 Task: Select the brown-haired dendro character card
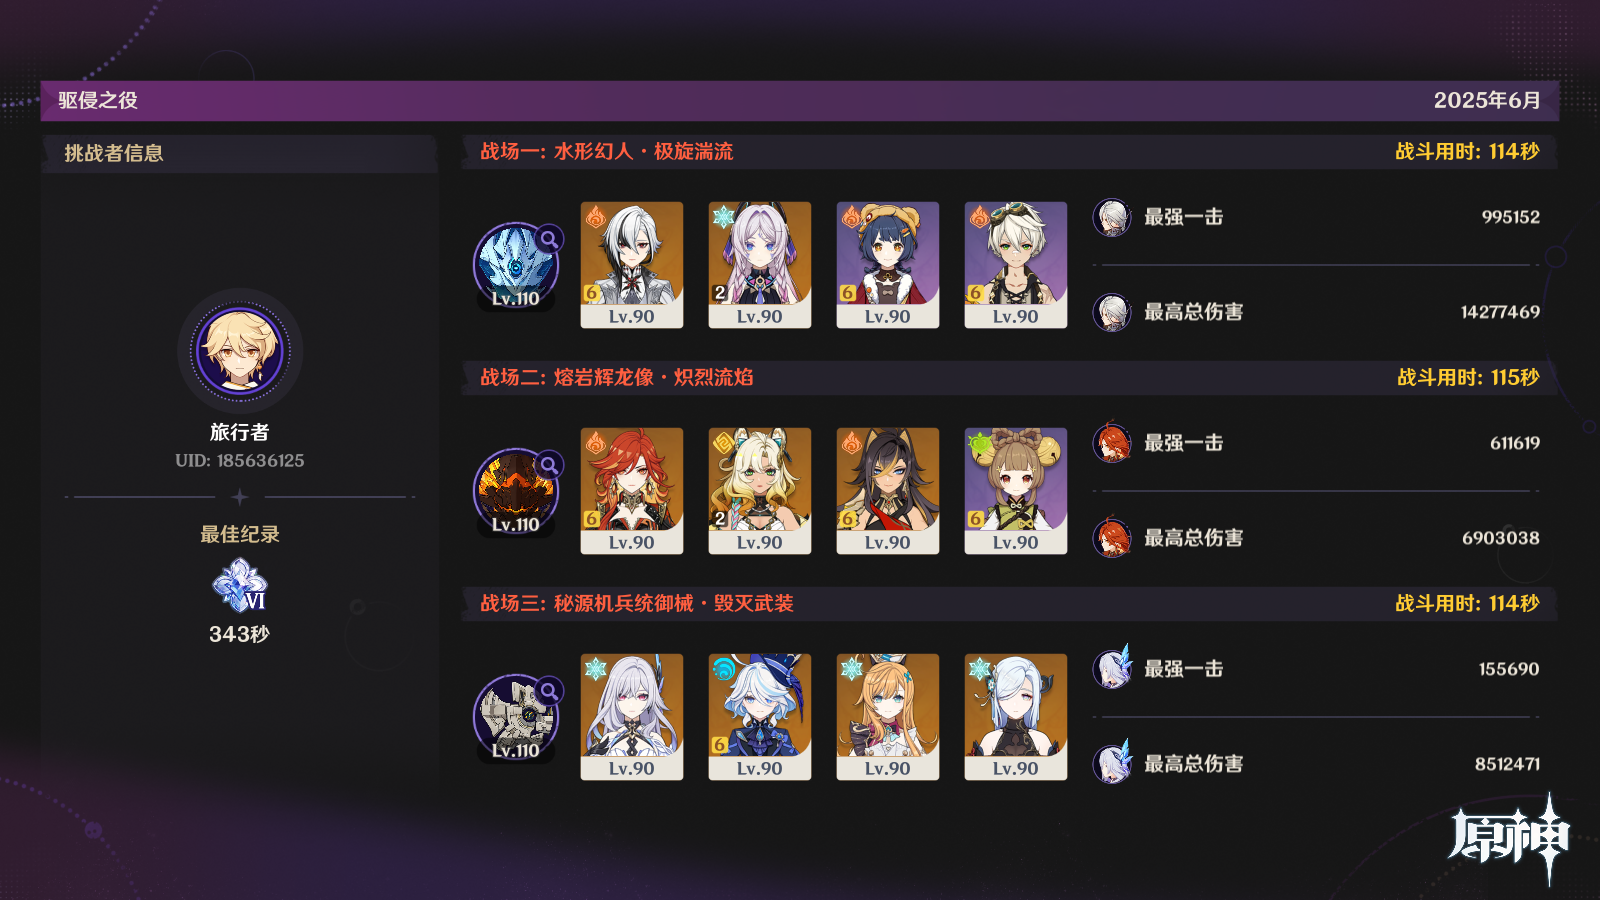[1016, 491]
